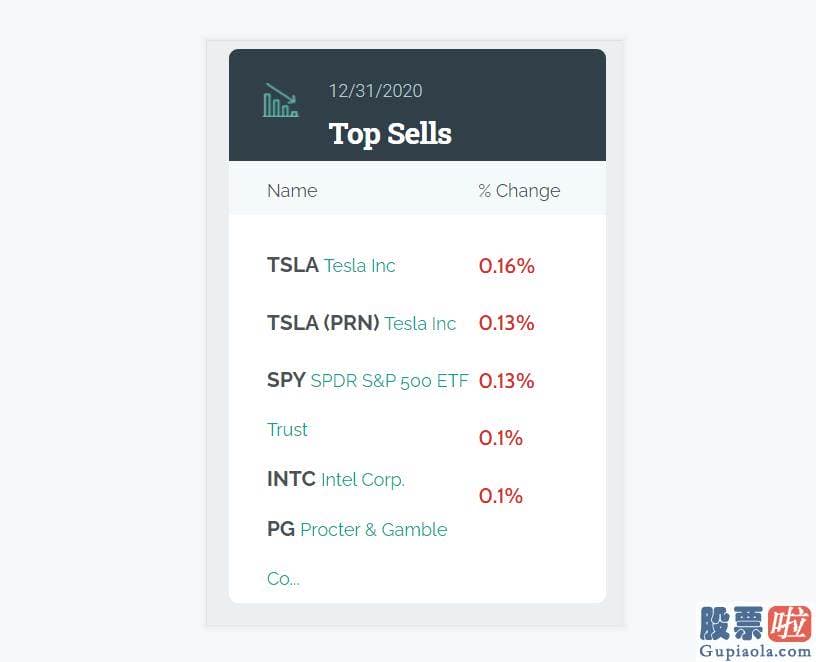Click the Top Sells heading
This screenshot has width=816, height=662.
click(x=390, y=134)
